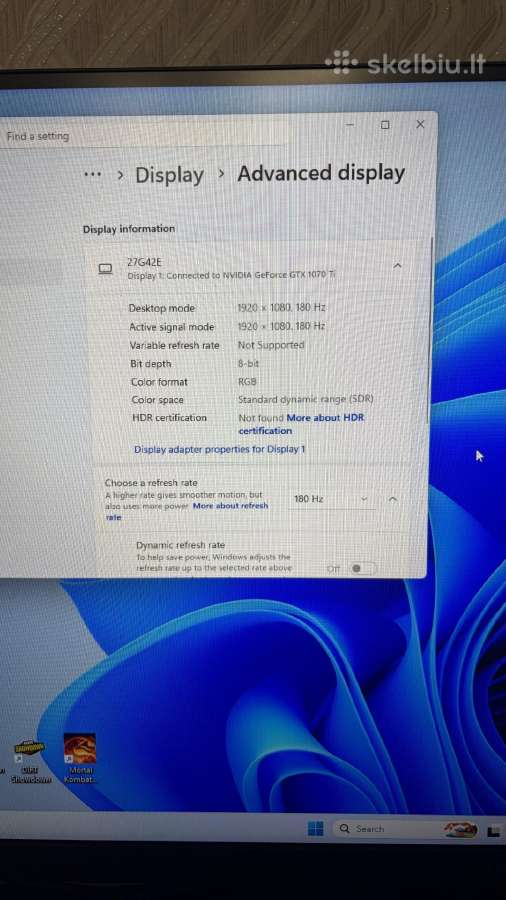Open the 180 Hz refresh rate dropdown
Screen dimensions: 506x900
(331, 499)
